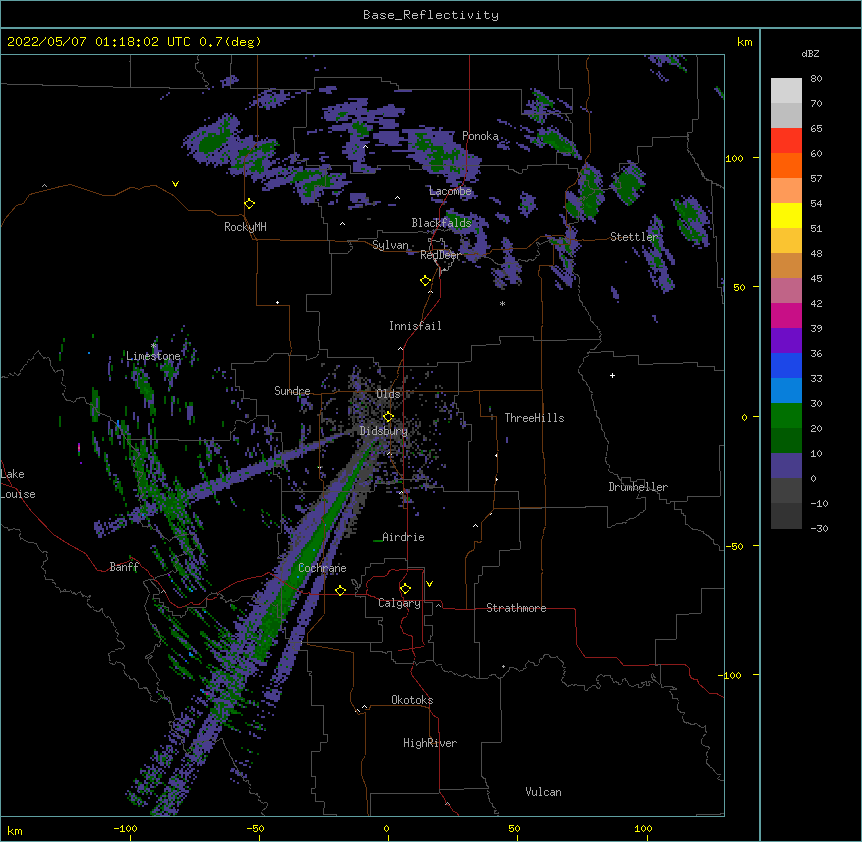Click the 50 tick on the bottom axis
Screen dimensions: 862x842
click(514, 828)
